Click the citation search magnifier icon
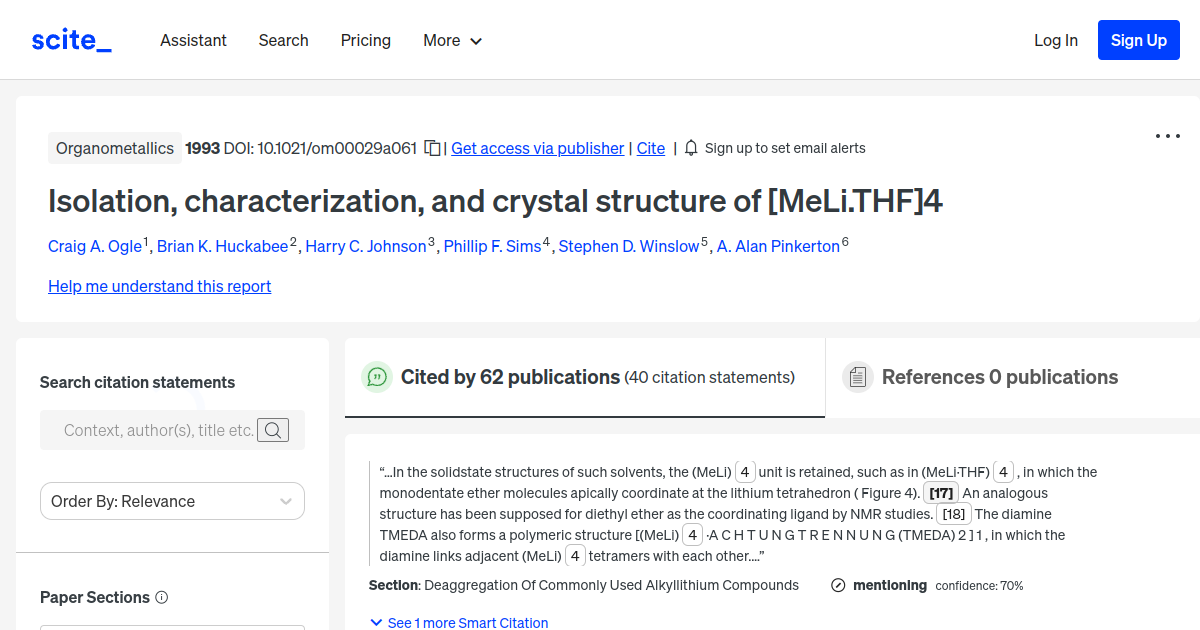This screenshot has height=630, width=1200. coord(273,430)
